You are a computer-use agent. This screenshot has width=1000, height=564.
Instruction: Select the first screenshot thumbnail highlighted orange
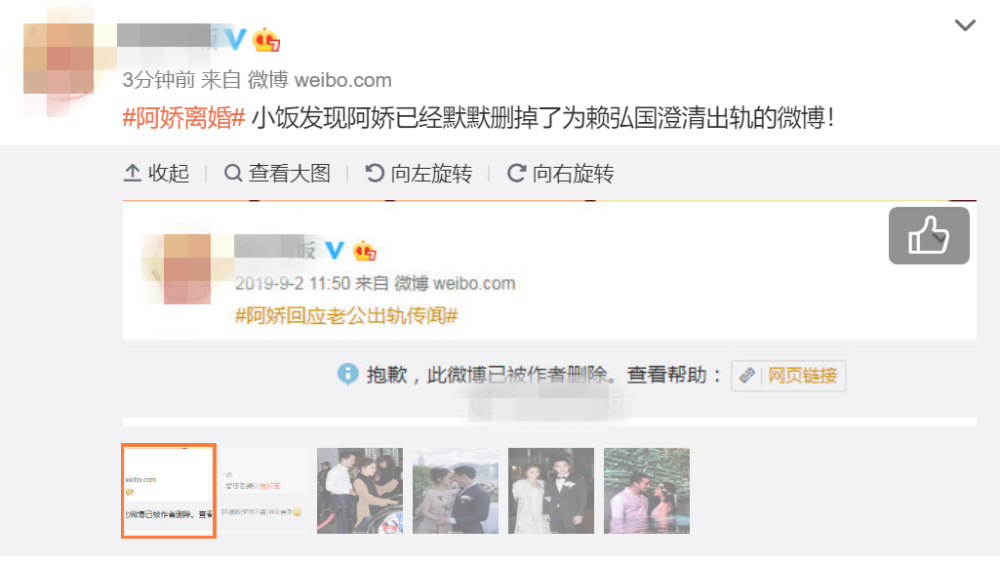tap(169, 491)
